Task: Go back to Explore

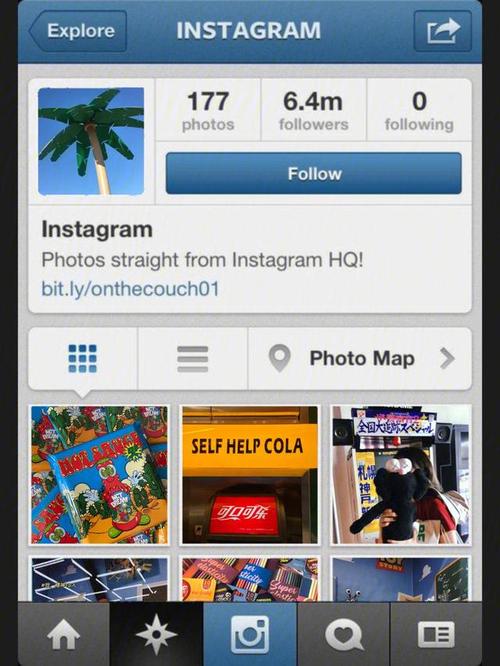Action: click(78, 31)
